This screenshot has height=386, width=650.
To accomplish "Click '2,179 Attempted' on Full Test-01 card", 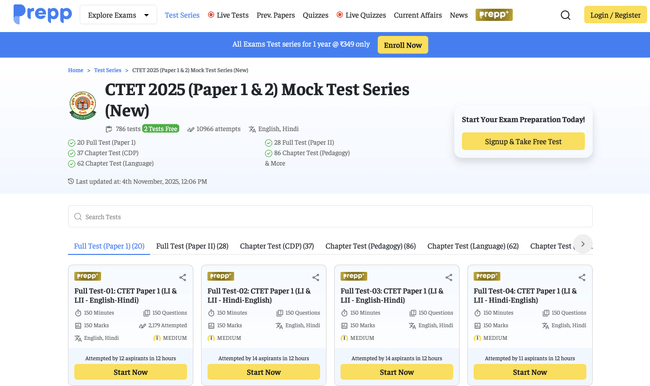I will point(167,325).
